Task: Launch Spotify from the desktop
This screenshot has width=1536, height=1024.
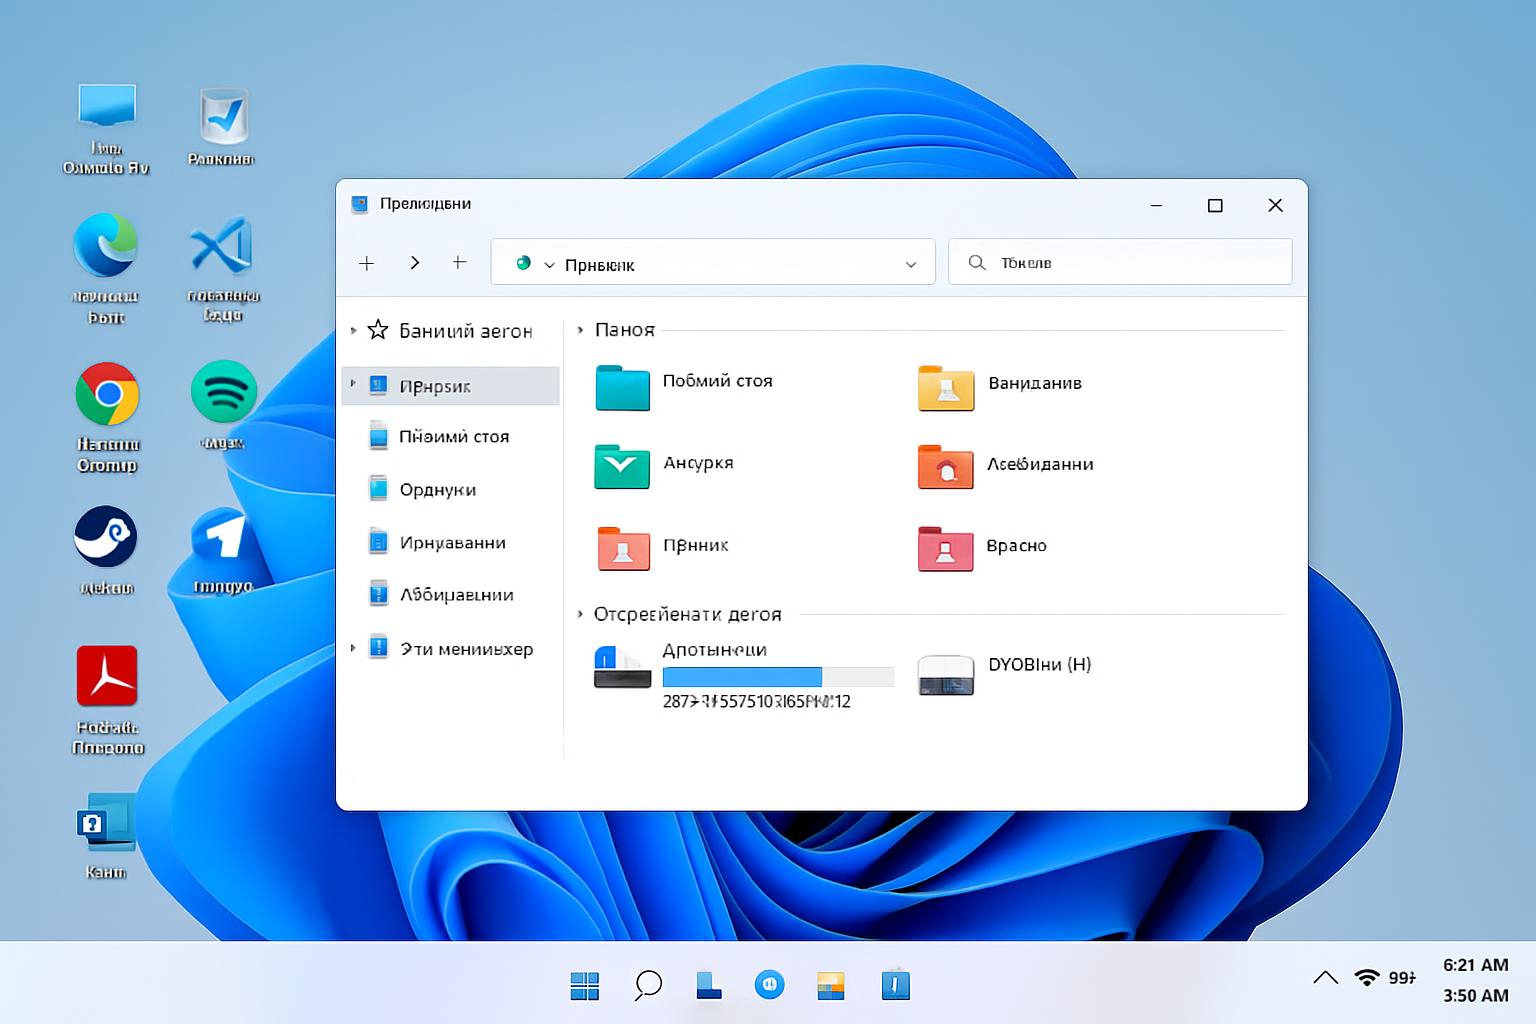Action: (x=223, y=392)
